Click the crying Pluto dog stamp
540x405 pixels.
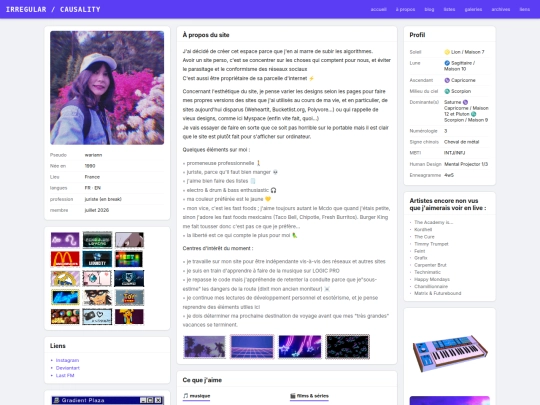(x=129, y=316)
